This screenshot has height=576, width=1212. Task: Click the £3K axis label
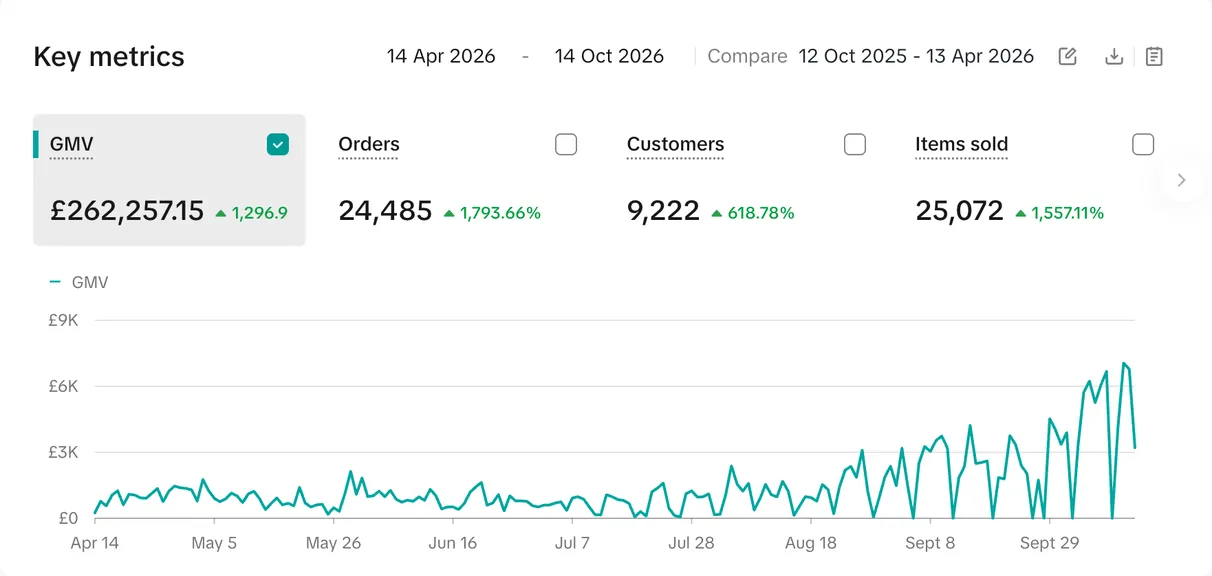(x=63, y=453)
